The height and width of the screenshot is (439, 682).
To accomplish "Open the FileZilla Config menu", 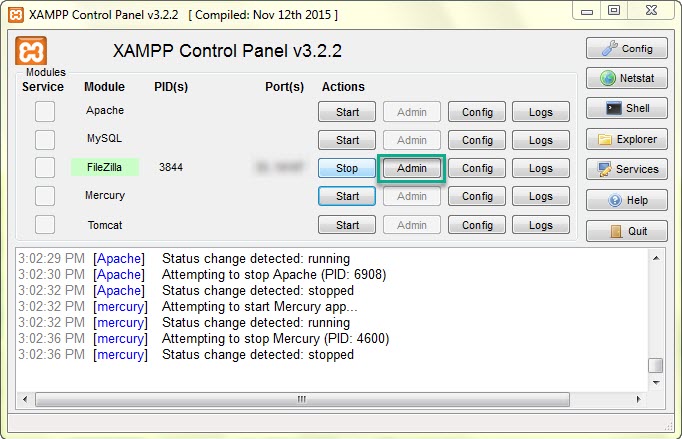I will tap(477, 168).
